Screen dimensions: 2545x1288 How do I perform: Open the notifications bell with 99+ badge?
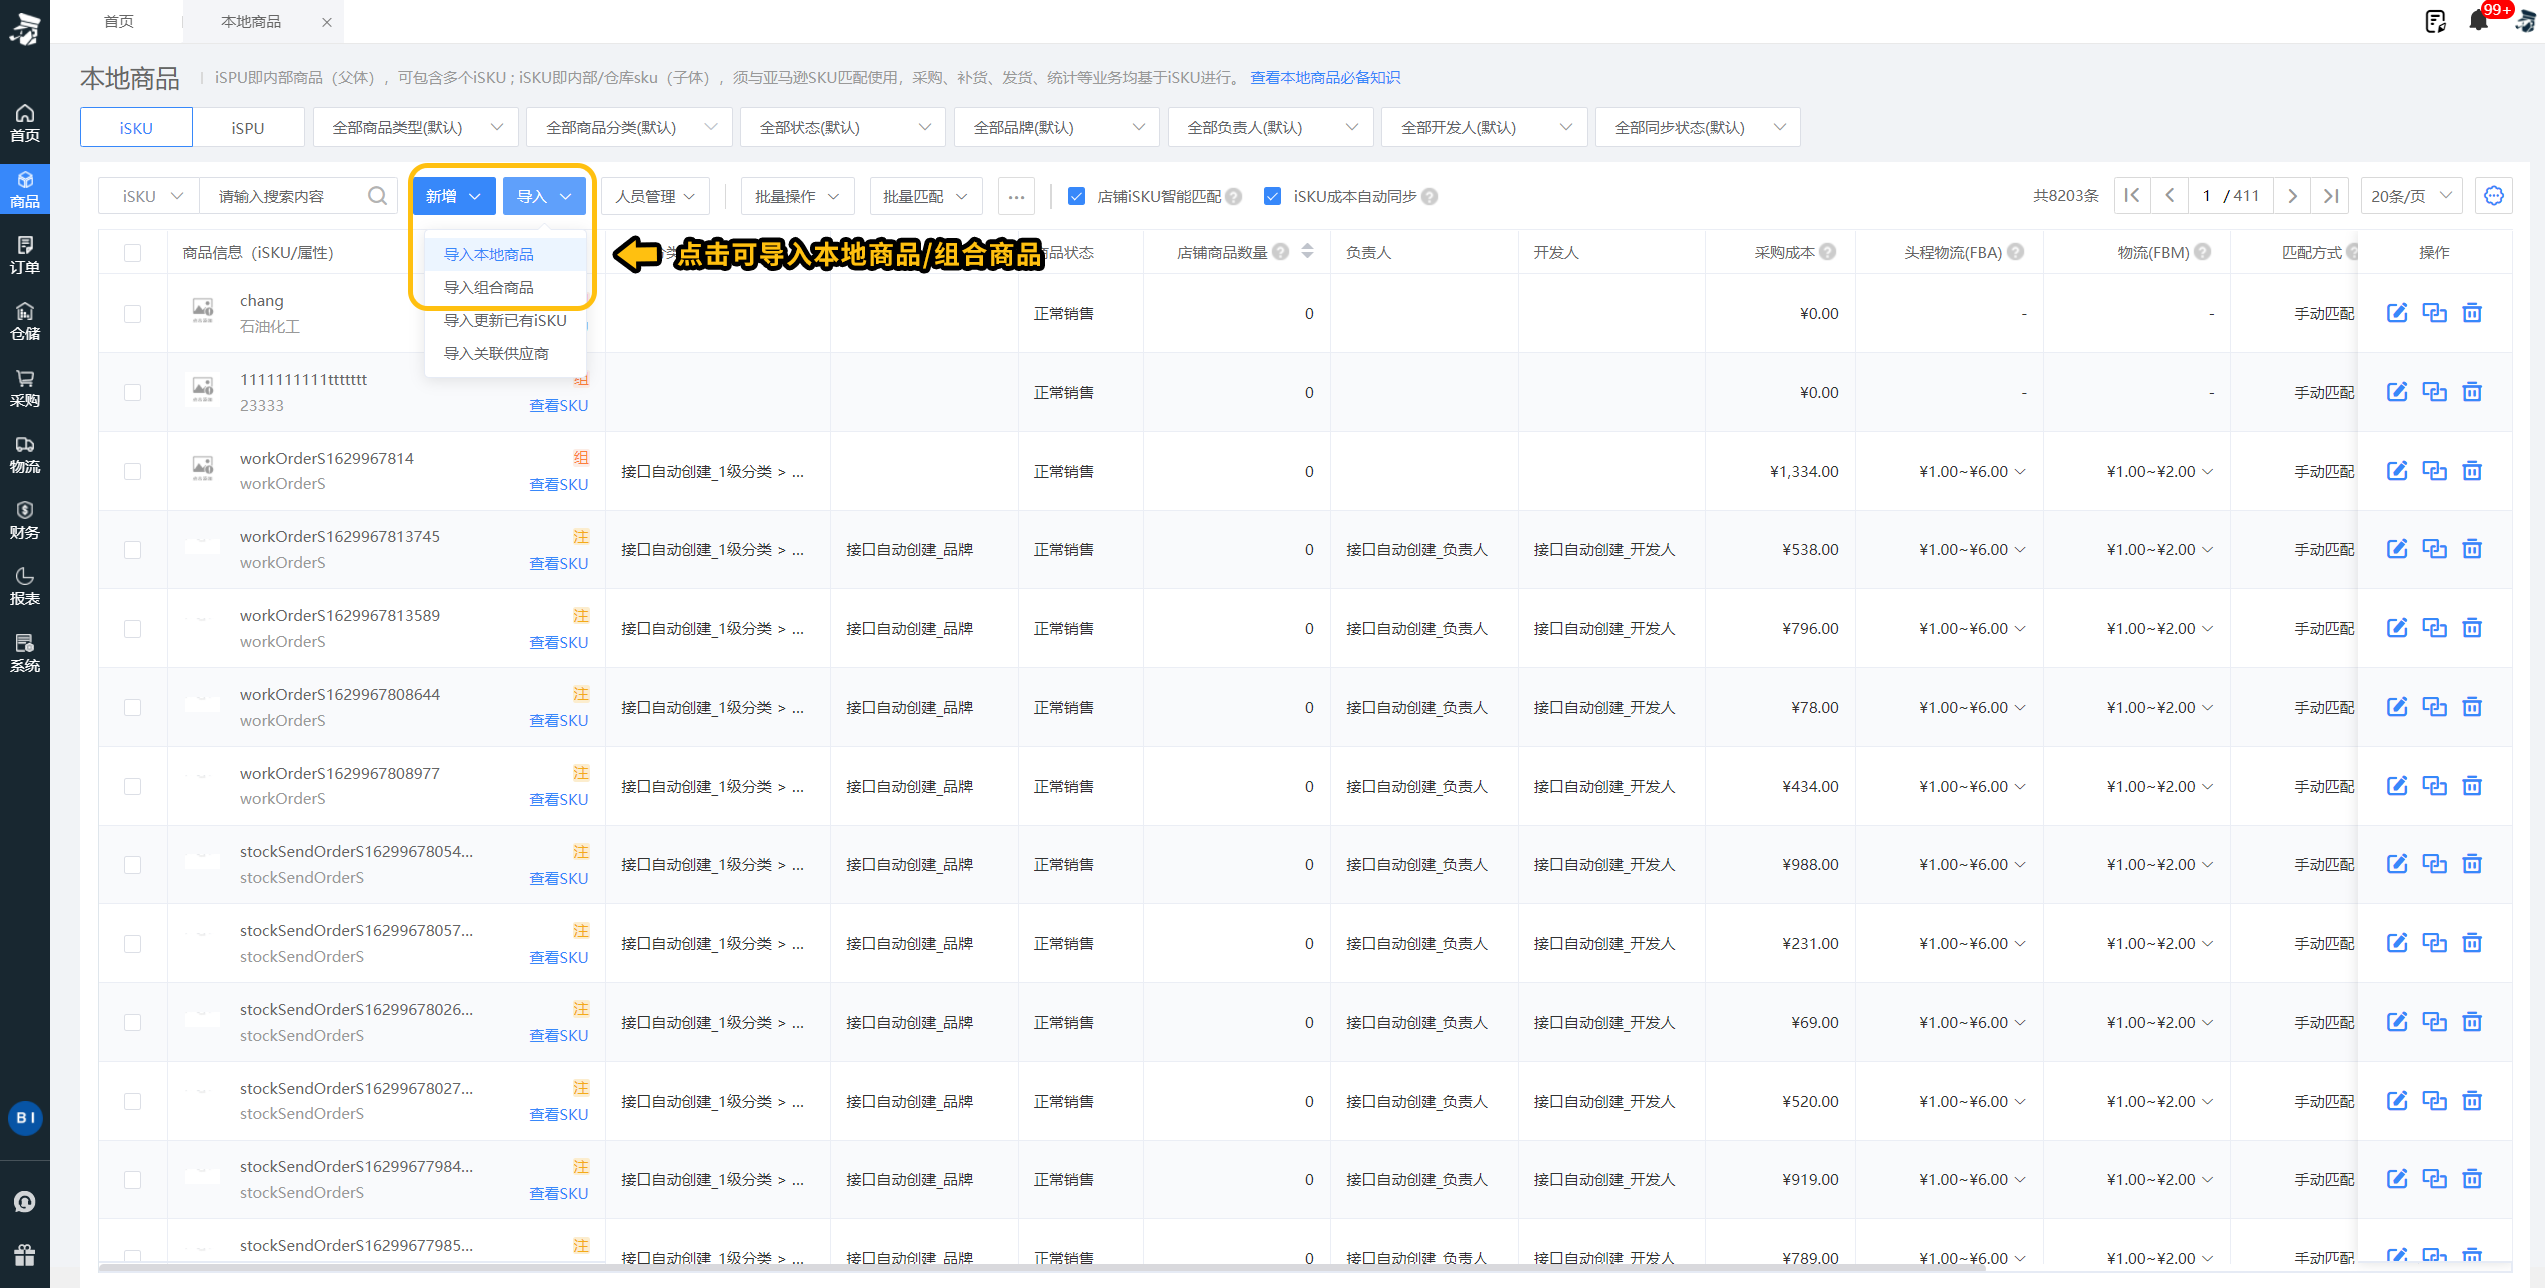click(x=2478, y=21)
